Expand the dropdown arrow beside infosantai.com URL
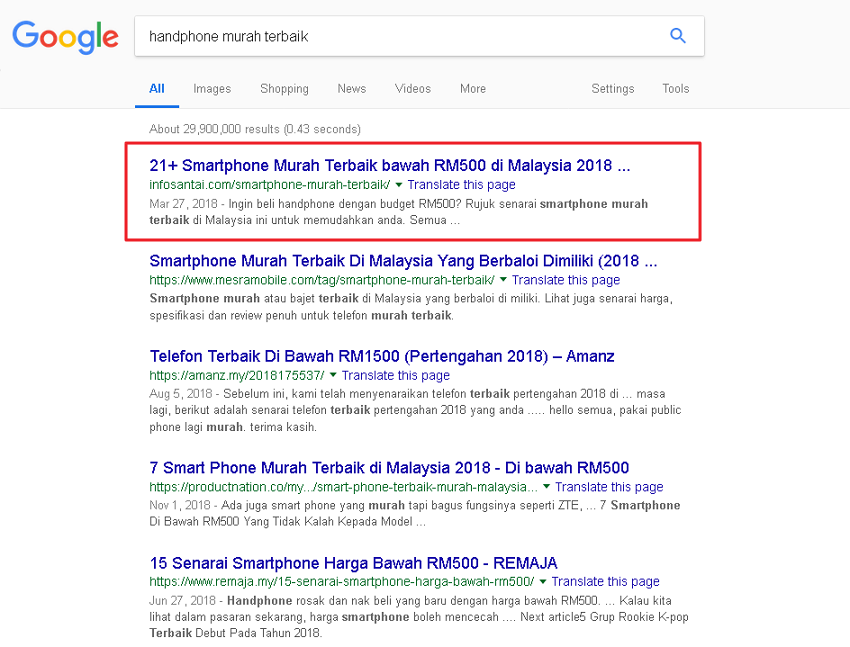The image size is (850, 647). 399,185
